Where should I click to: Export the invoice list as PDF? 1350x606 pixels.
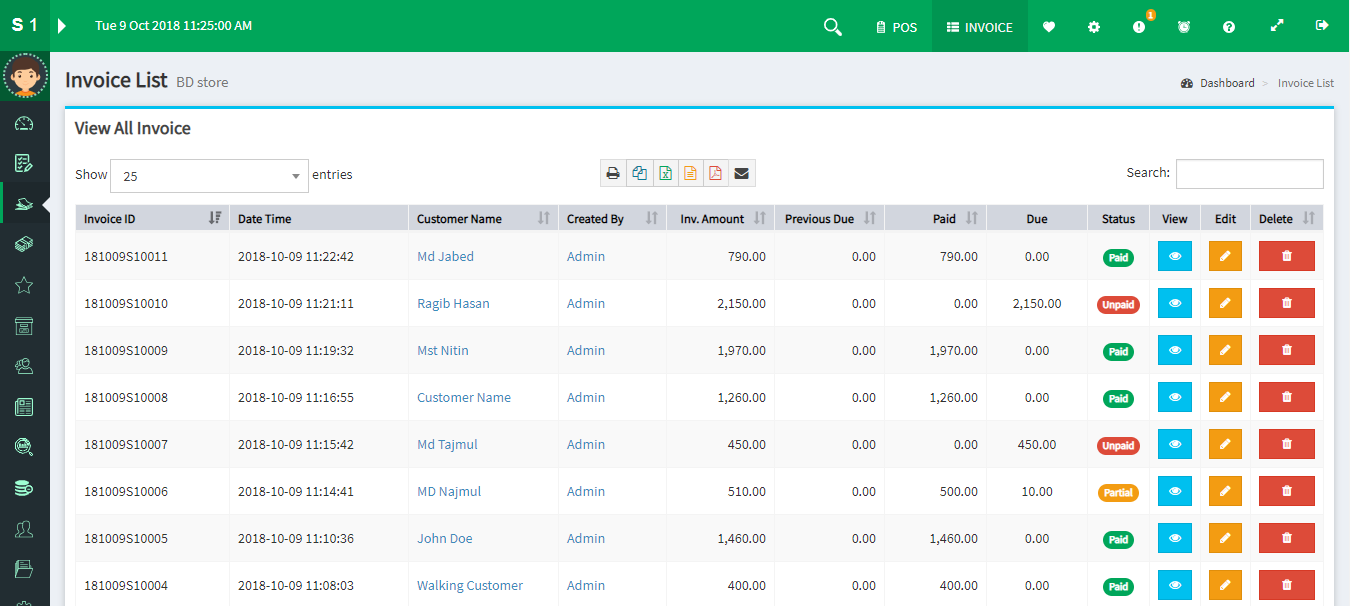pos(716,173)
